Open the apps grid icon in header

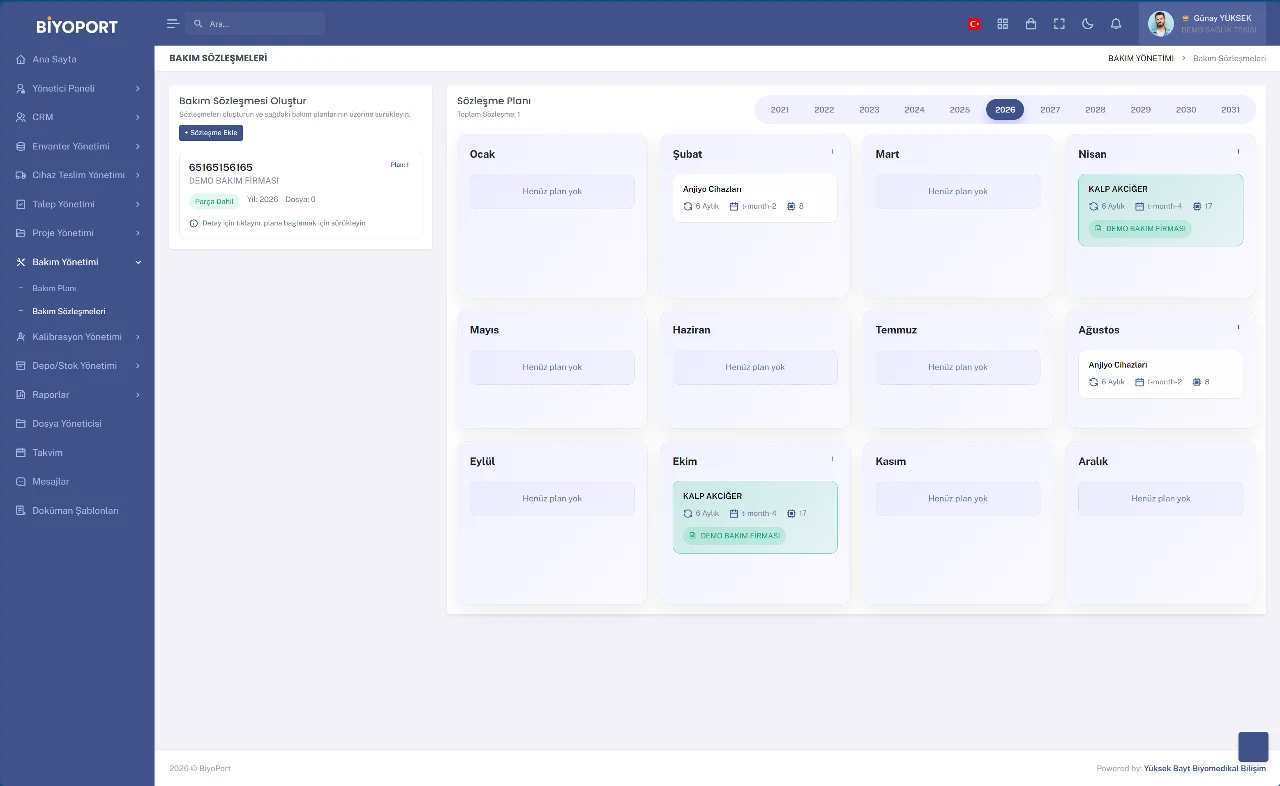1003,24
